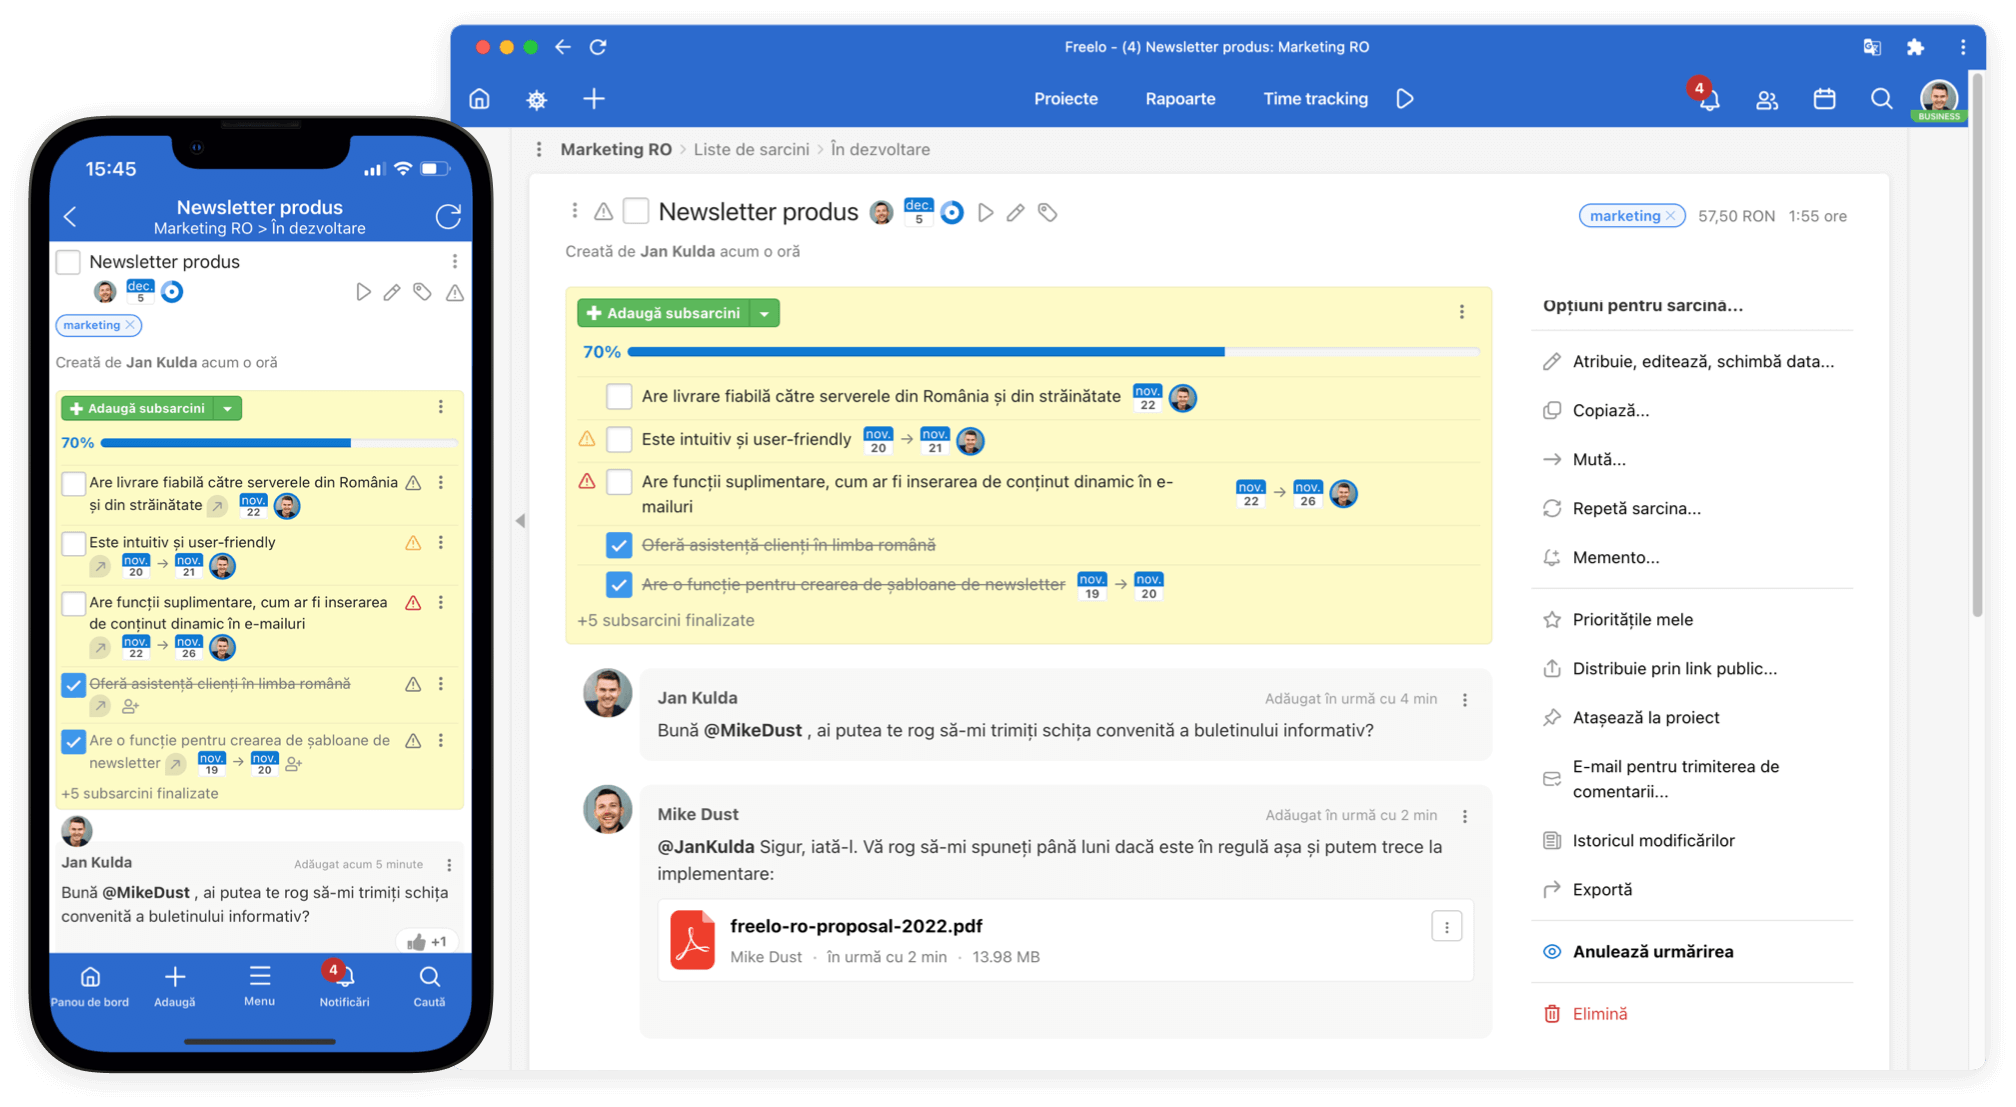Screen dimensions: 2016x1107
Task: Tap Menu in phone bottom bar
Action: point(259,986)
